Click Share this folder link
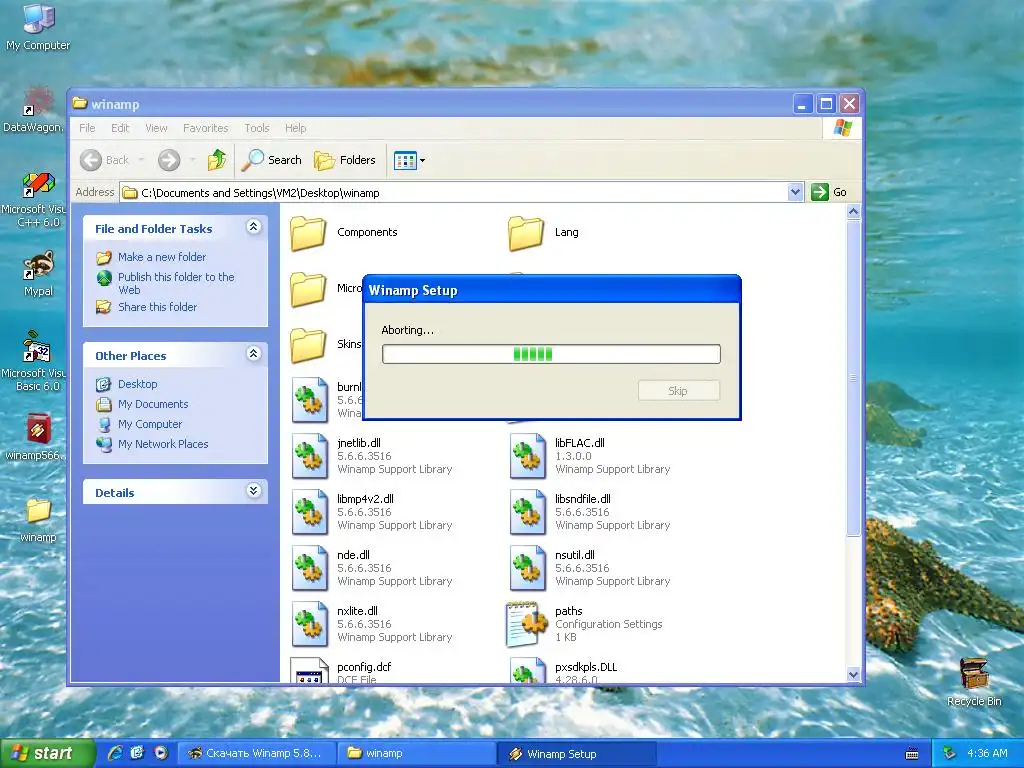This screenshot has width=1024, height=768. [x=157, y=307]
